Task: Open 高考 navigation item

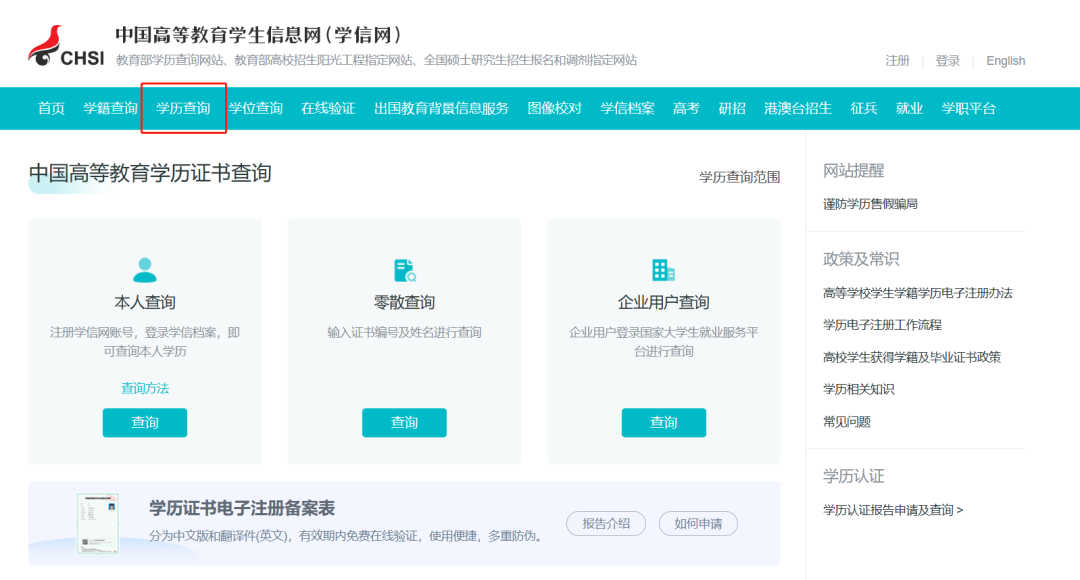Action: 686,108
